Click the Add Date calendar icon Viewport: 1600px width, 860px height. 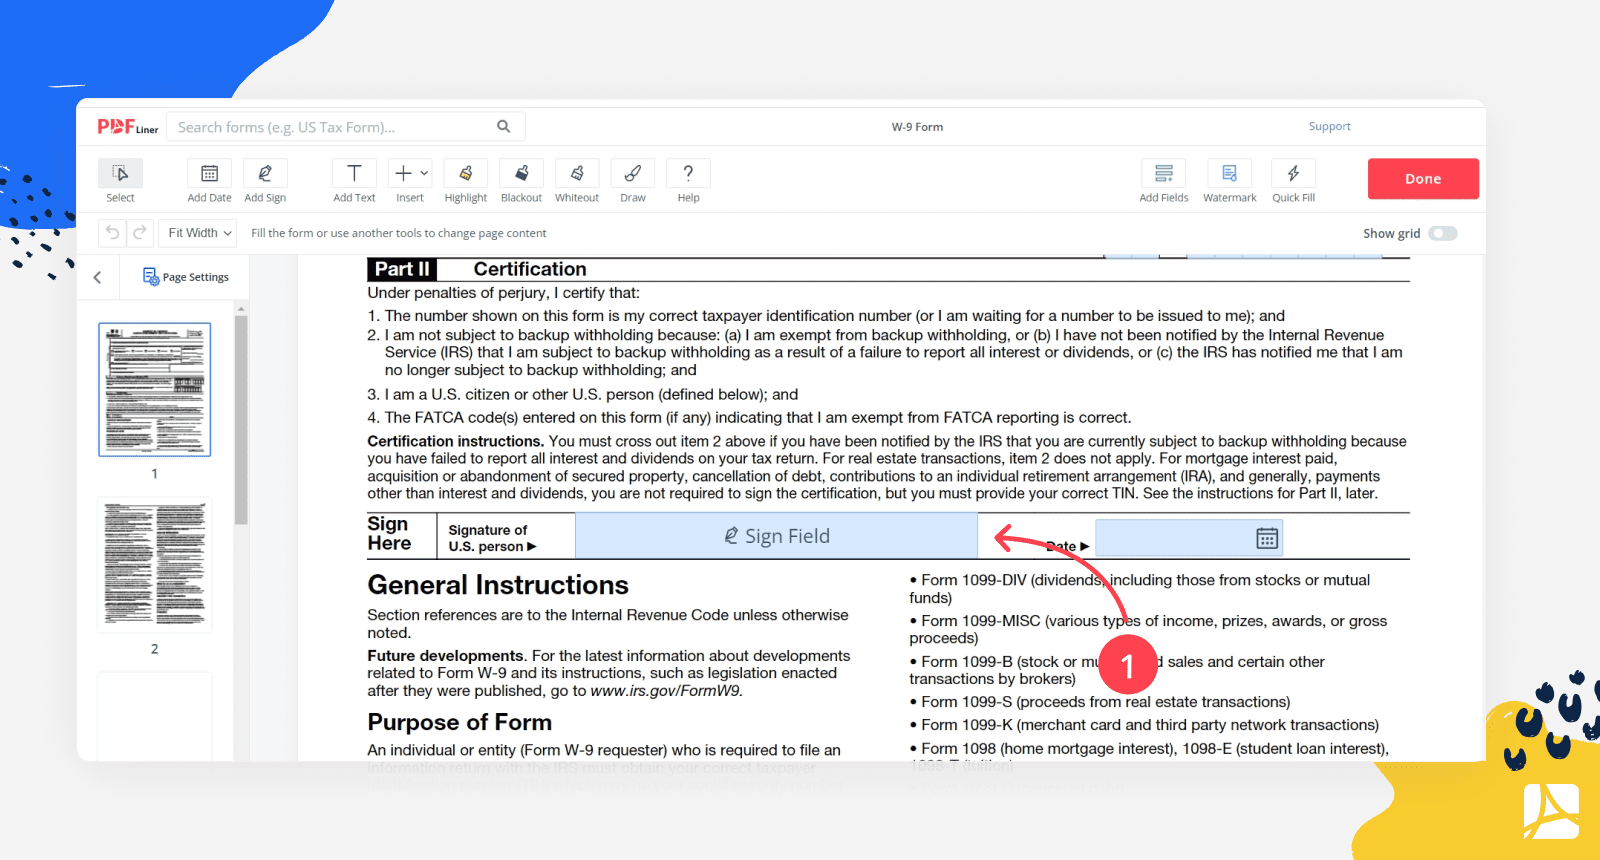[209, 173]
